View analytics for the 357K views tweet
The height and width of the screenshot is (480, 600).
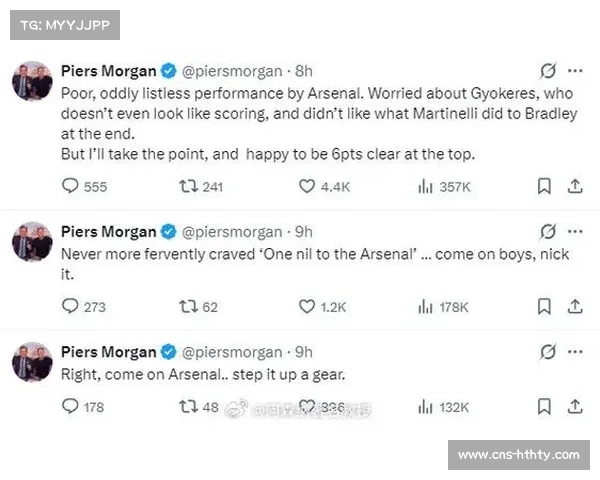(x=424, y=186)
